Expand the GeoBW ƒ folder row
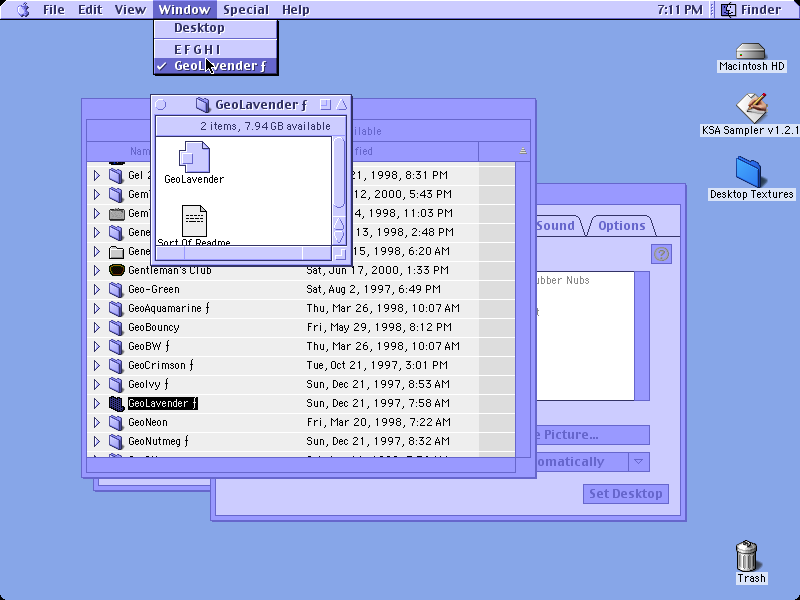The image size is (800, 600). 97,346
